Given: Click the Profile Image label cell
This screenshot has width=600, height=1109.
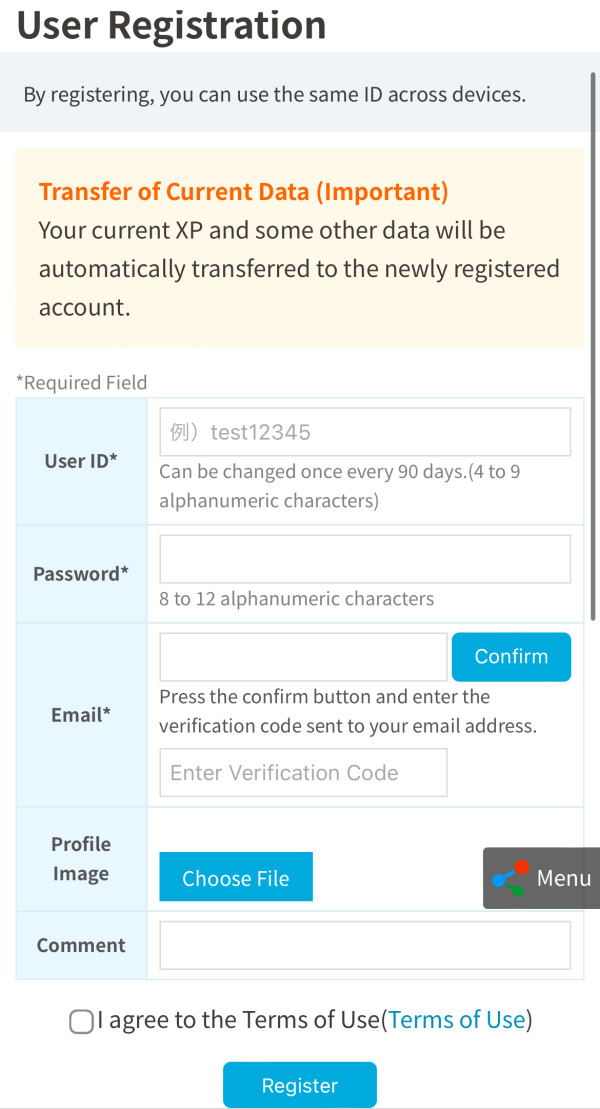Looking at the screenshot, I should coord(81,859).
